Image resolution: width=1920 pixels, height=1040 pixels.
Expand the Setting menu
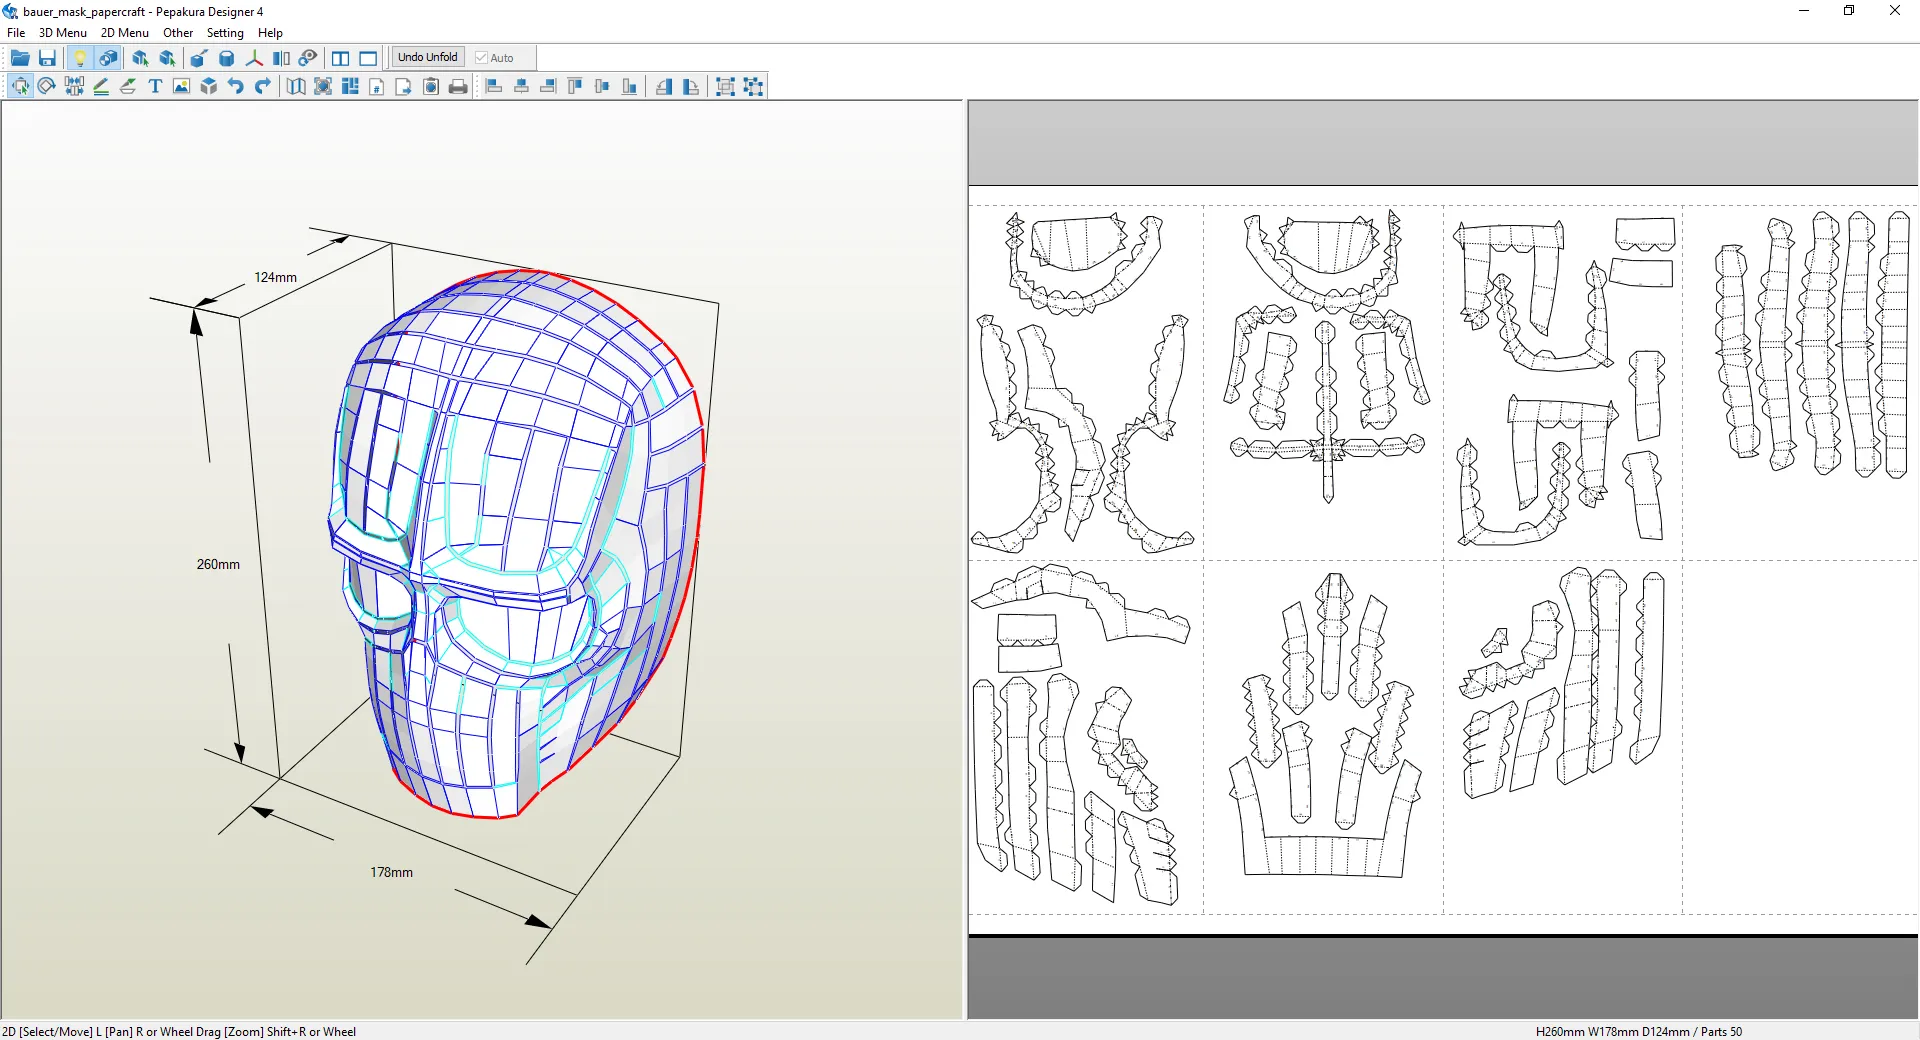click(x=225, y=33)
